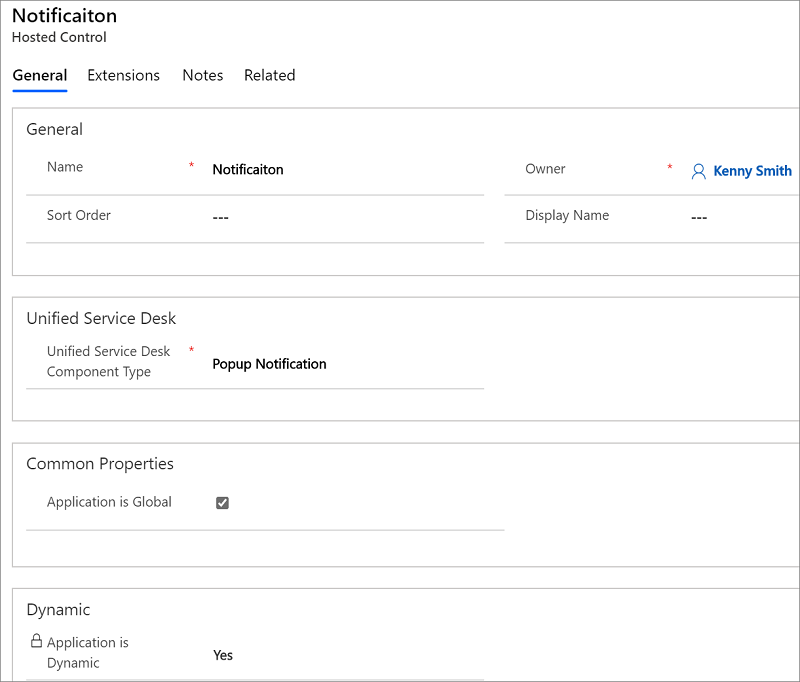The width and height of the screenshot is (800, 682).
Task: Click the Owner field label
Action: tap(545, 169)
